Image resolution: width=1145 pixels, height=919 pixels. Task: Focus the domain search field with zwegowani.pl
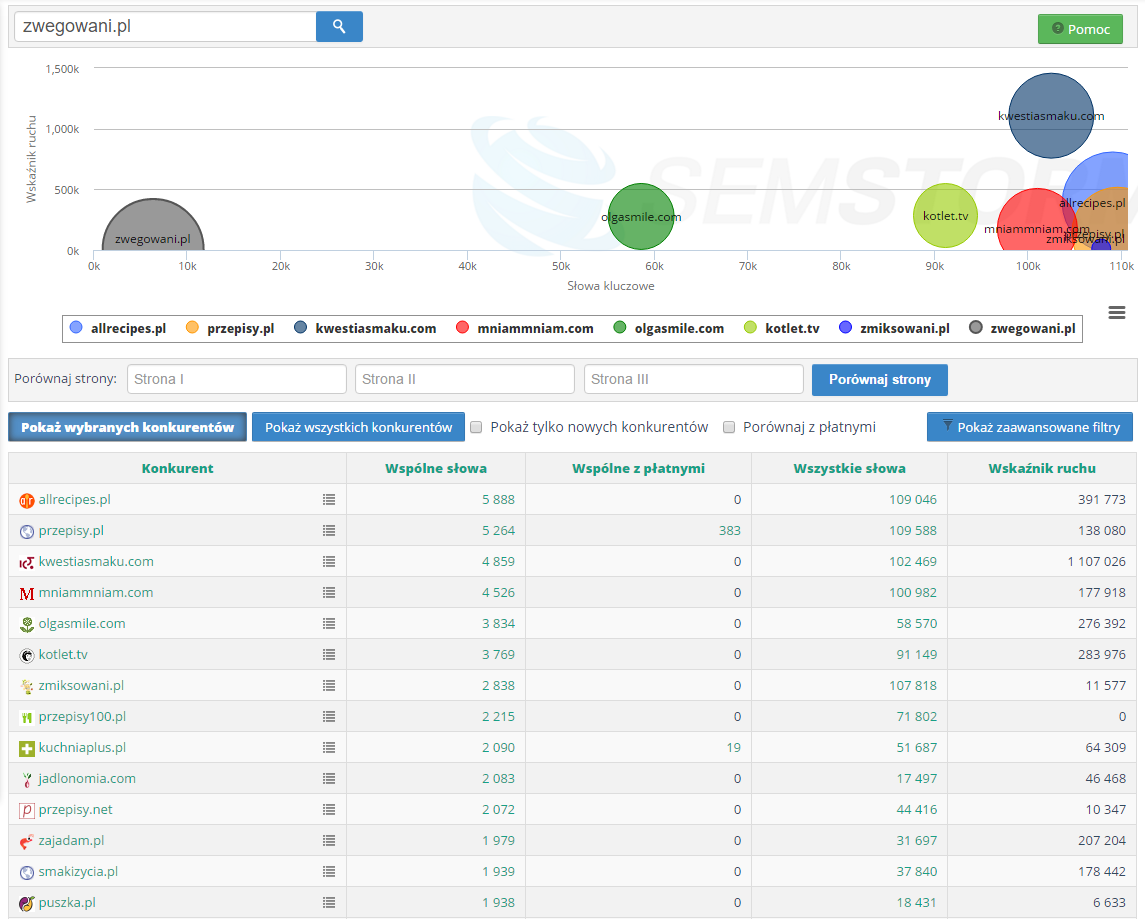(165, 26)
